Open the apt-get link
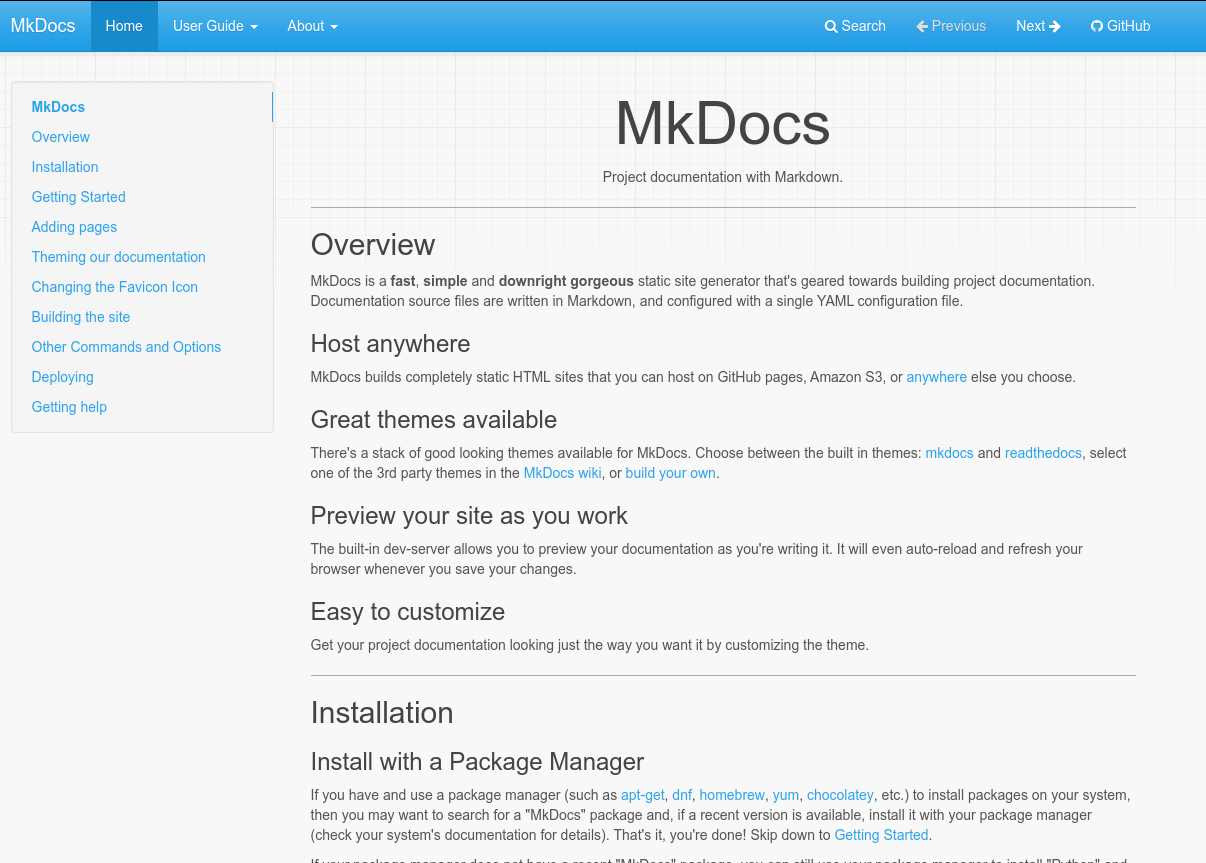Screen dimensions: 1206x863 pyautogui.click(x=643, y=795)
